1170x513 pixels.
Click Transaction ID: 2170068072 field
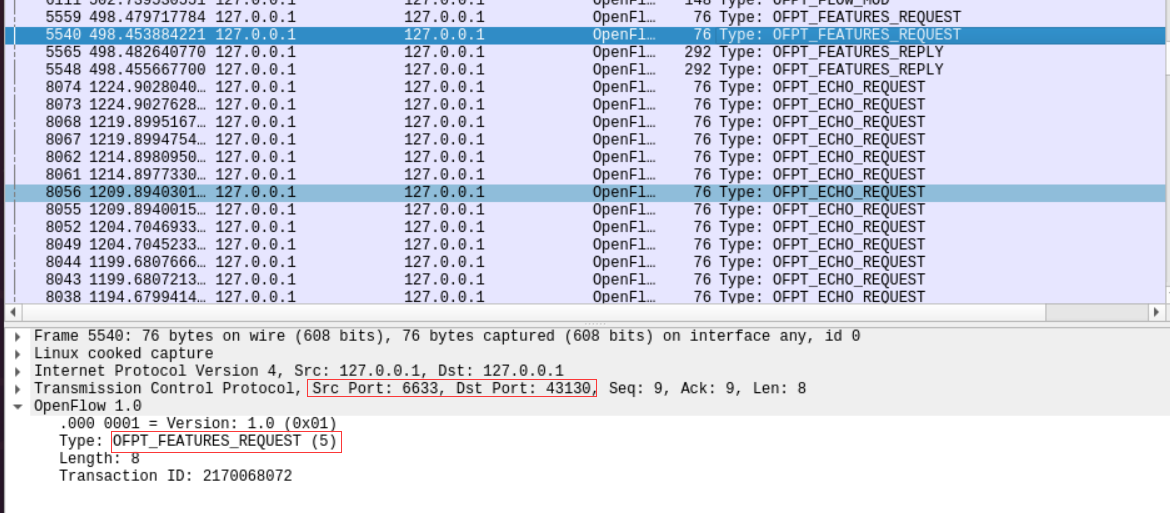tap(175, 476)
